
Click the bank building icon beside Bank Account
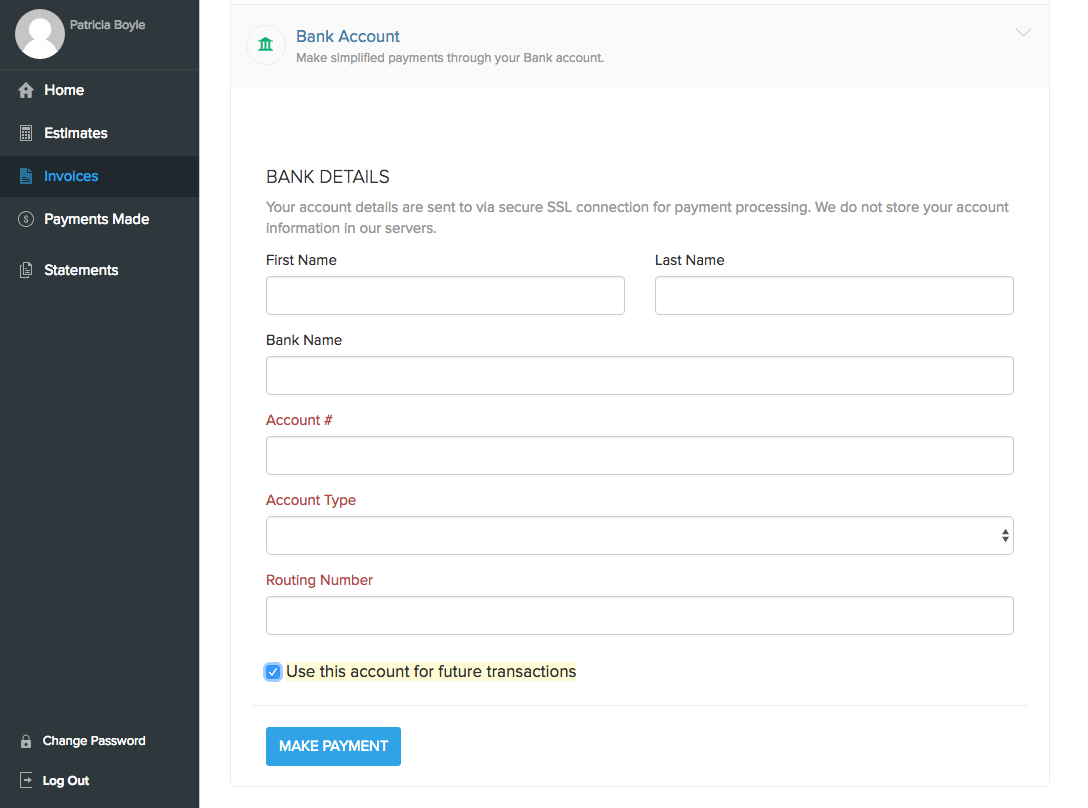[x=265, y=45]
